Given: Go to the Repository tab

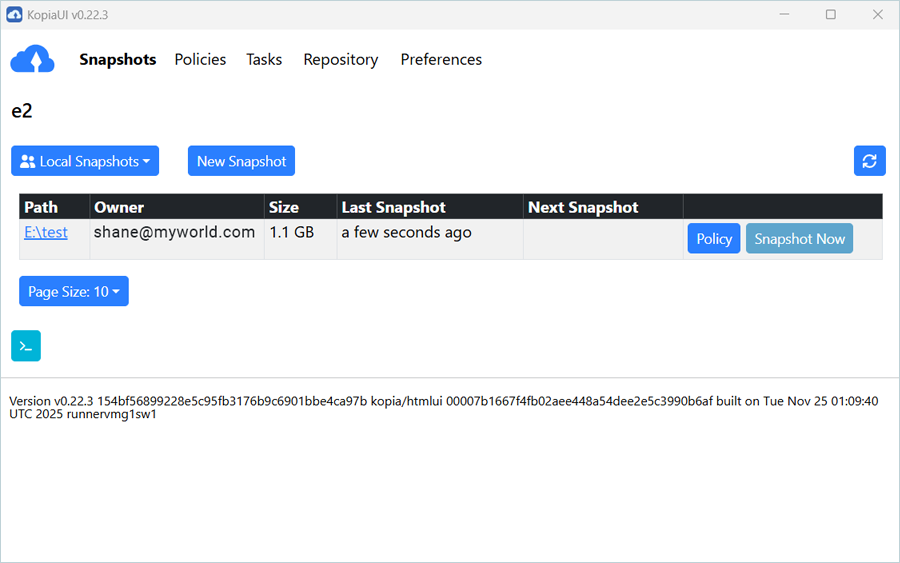Looking at the screenshot, I should 340,60.
